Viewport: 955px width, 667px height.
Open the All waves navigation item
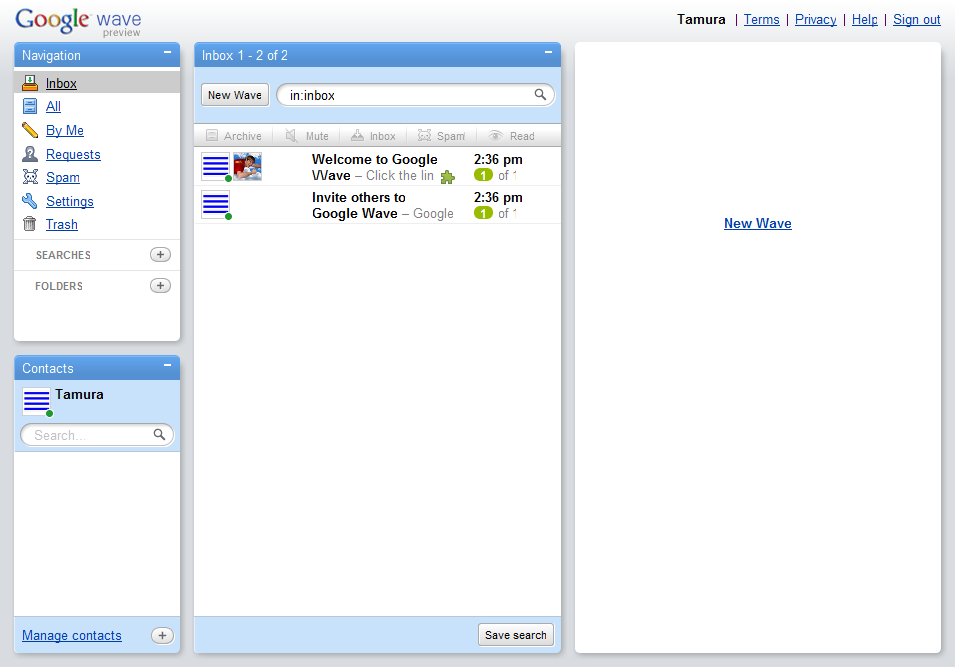click(x=53, y=107)
